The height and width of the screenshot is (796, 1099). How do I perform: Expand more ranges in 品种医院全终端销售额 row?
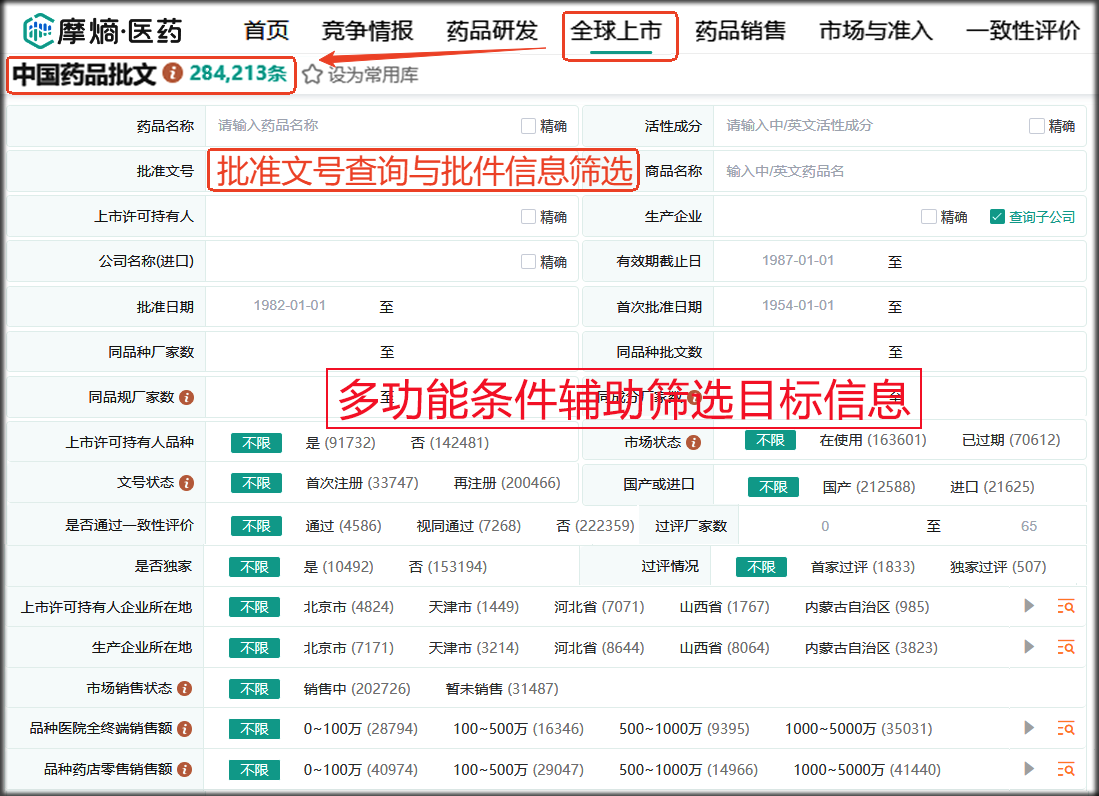[x=1029, y=728]
